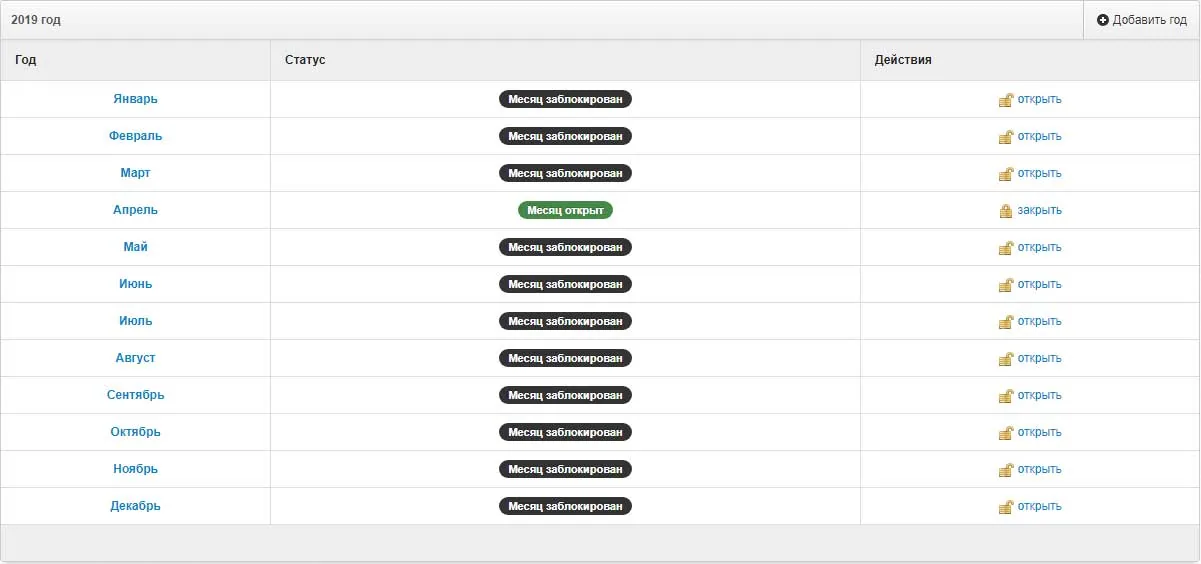Open the Июль month link
This screenshot has width=1201, height=564.
coord(135,321)
